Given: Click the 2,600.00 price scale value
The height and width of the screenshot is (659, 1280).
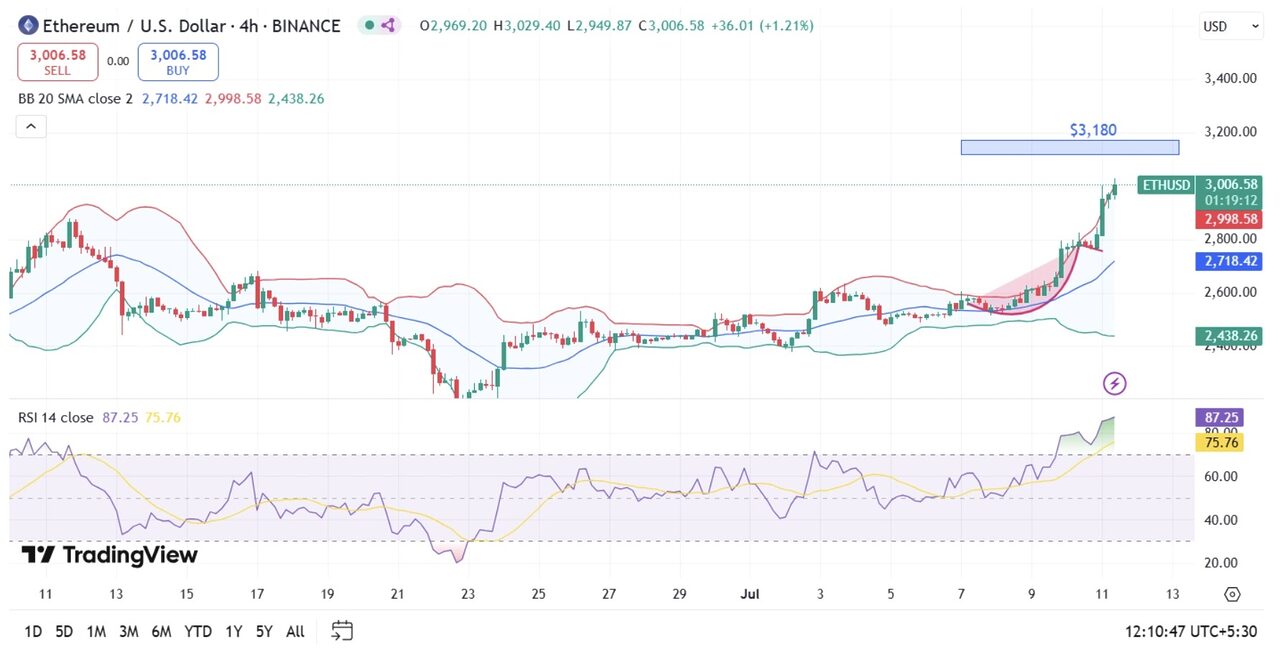Looking at the screenshot, I should [1231, 292].
